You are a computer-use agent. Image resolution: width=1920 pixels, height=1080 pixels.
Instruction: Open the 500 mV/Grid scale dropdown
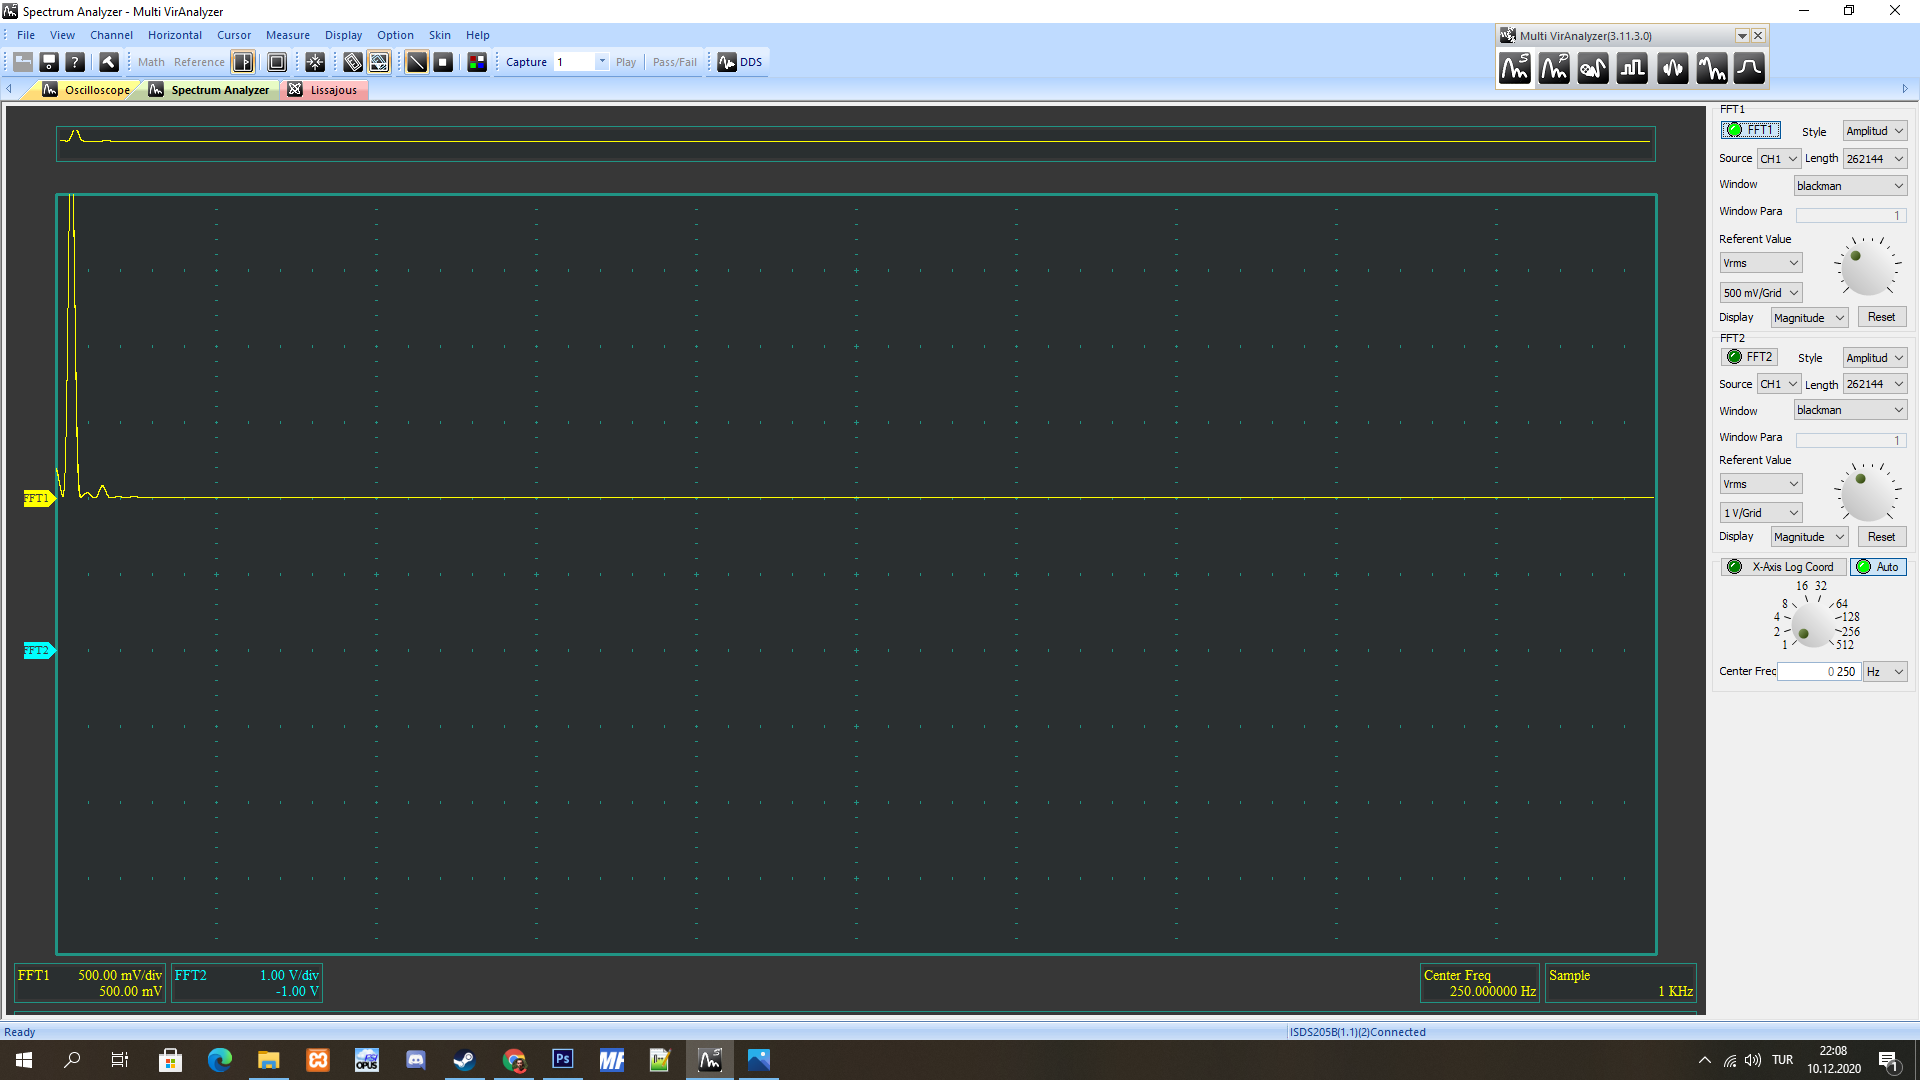pos(1760,293)
